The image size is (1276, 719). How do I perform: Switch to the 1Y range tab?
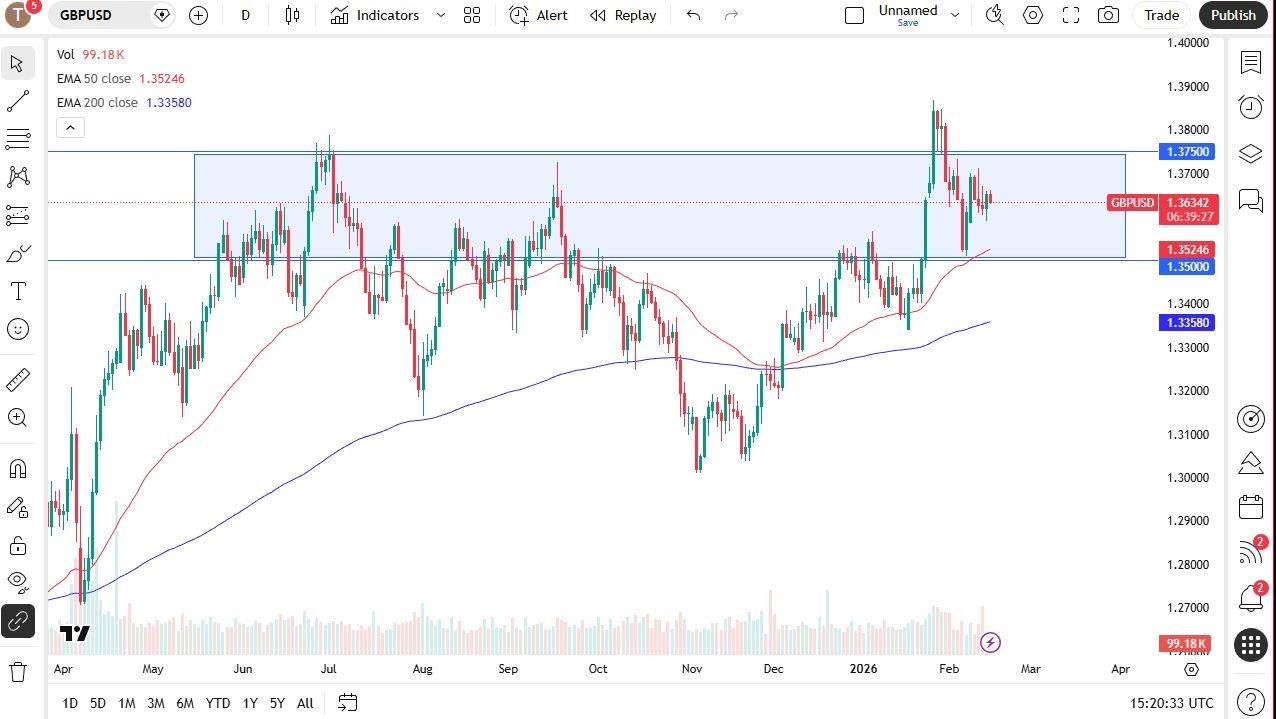tap(250, 703)
